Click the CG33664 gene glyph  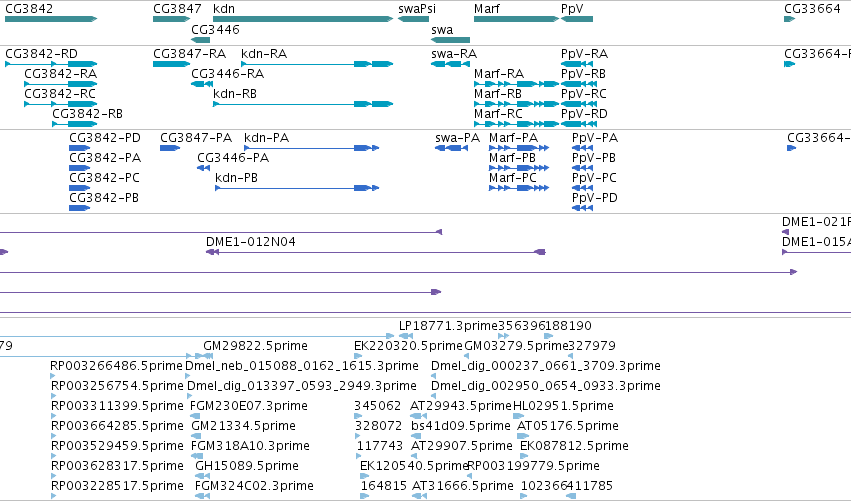tap(790, 19)
